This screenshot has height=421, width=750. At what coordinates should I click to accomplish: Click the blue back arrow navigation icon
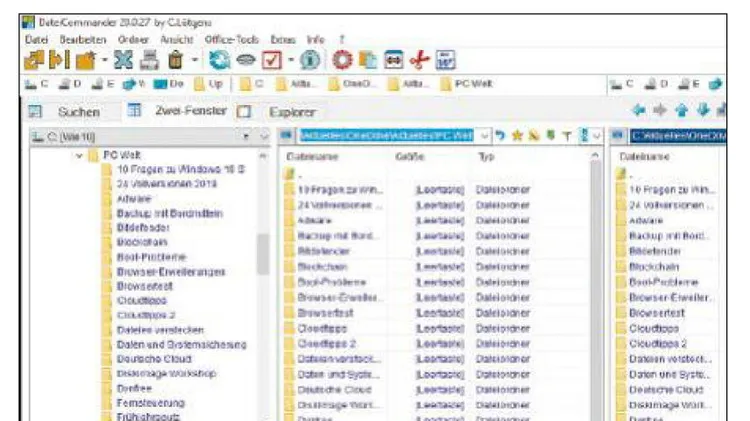click(639, 111)
